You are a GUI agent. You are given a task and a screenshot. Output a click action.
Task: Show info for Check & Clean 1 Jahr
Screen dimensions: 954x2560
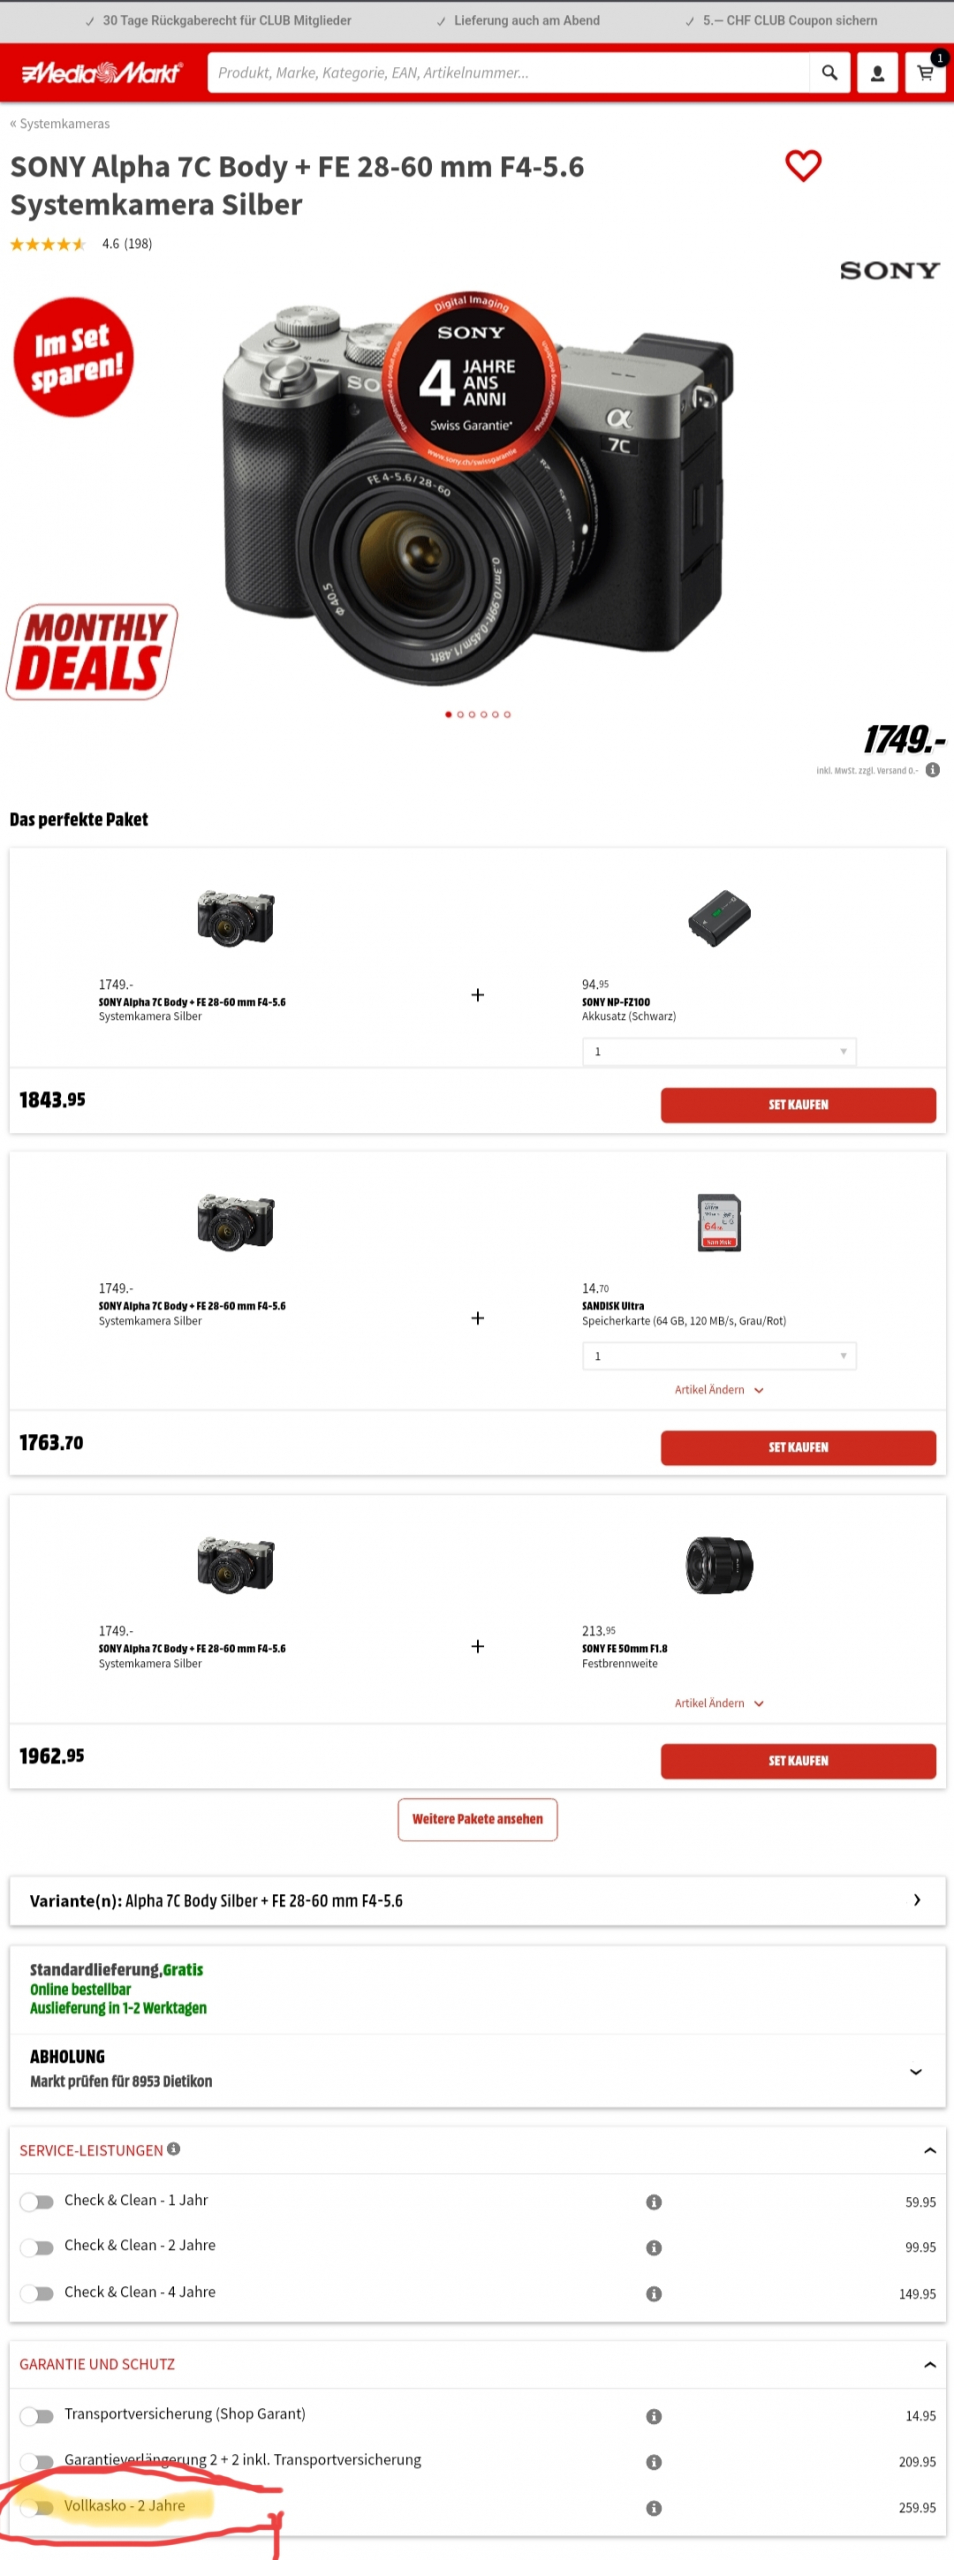[654, 2202]
